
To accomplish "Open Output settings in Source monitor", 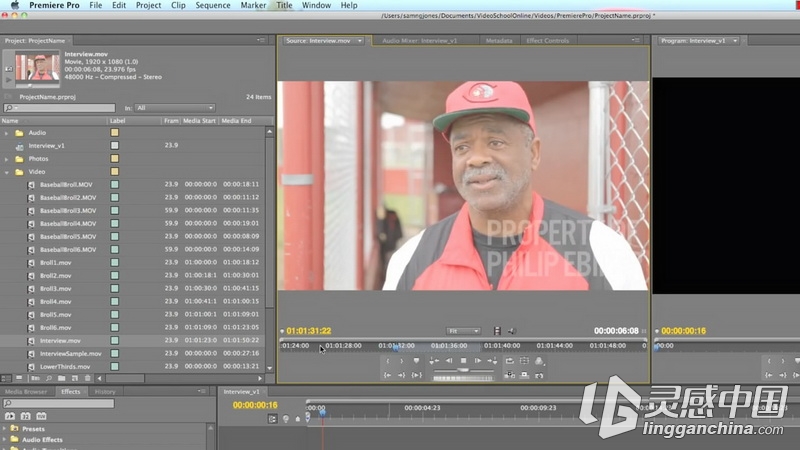I will [539, 361].
